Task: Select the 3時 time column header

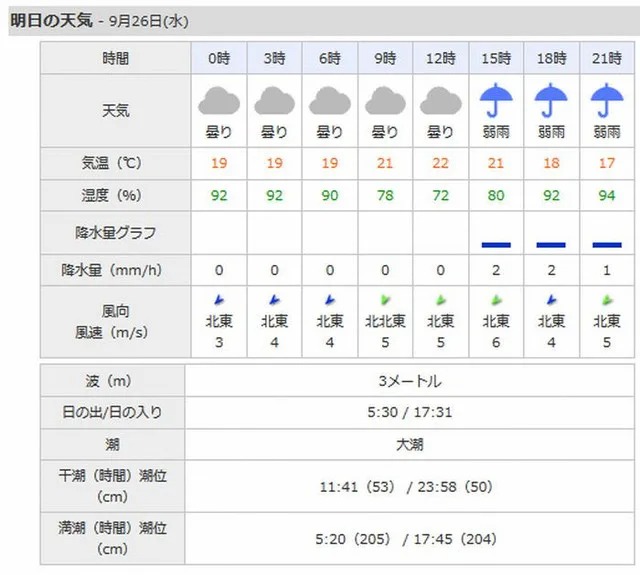Action: pos(274,58)
